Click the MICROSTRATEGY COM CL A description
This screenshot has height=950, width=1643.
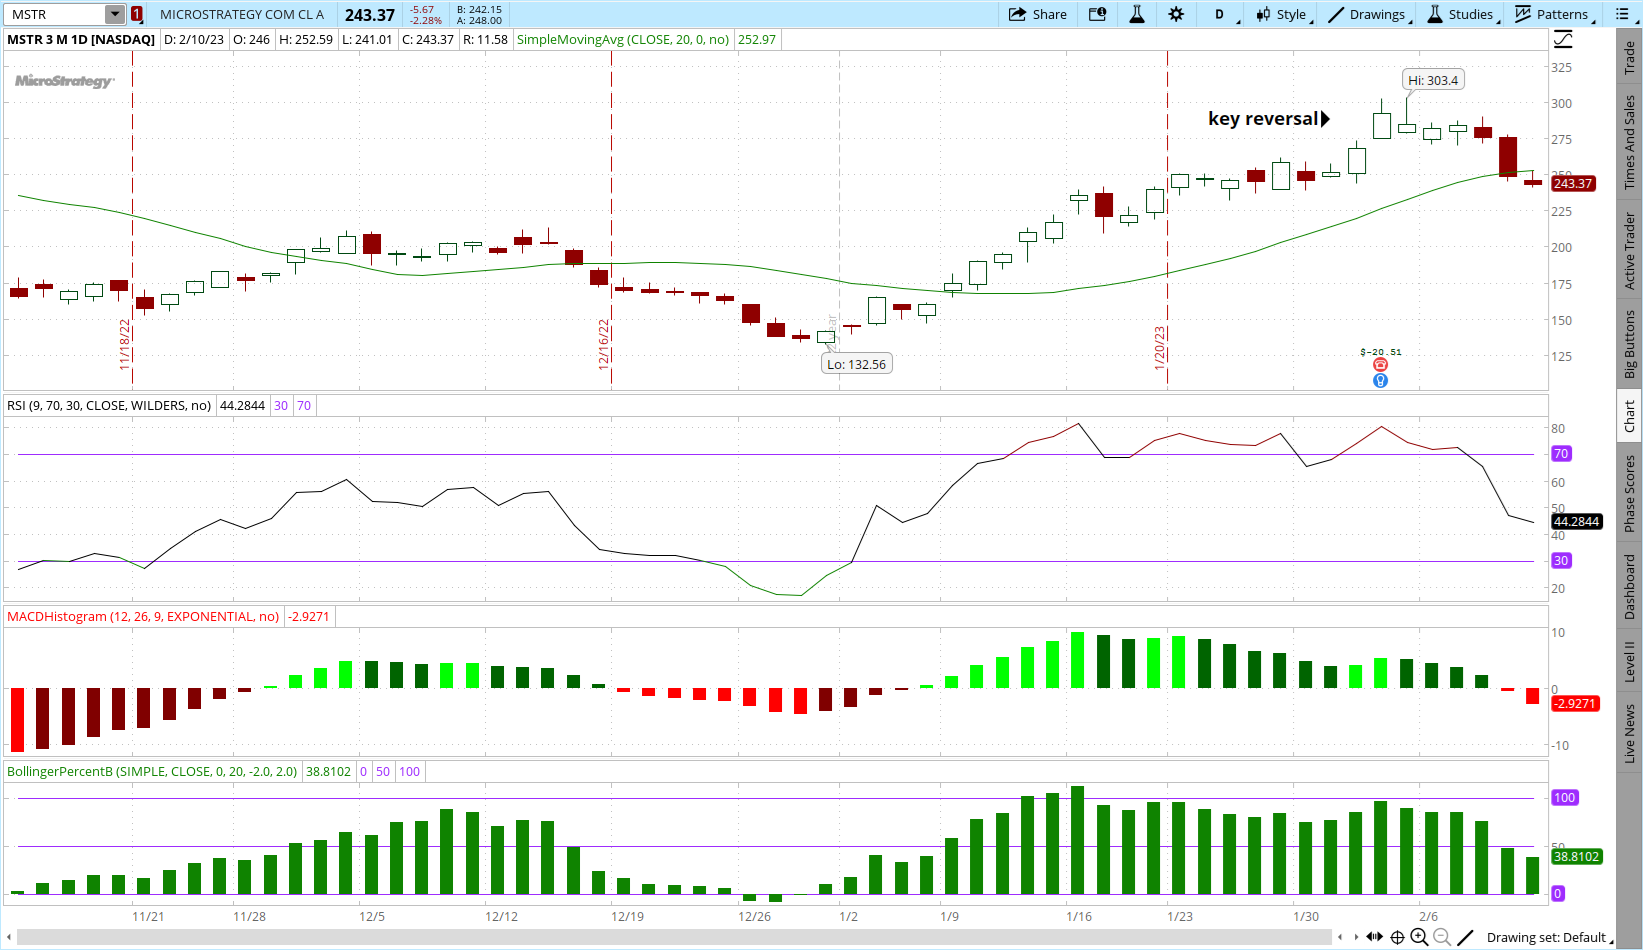[242, 14]
